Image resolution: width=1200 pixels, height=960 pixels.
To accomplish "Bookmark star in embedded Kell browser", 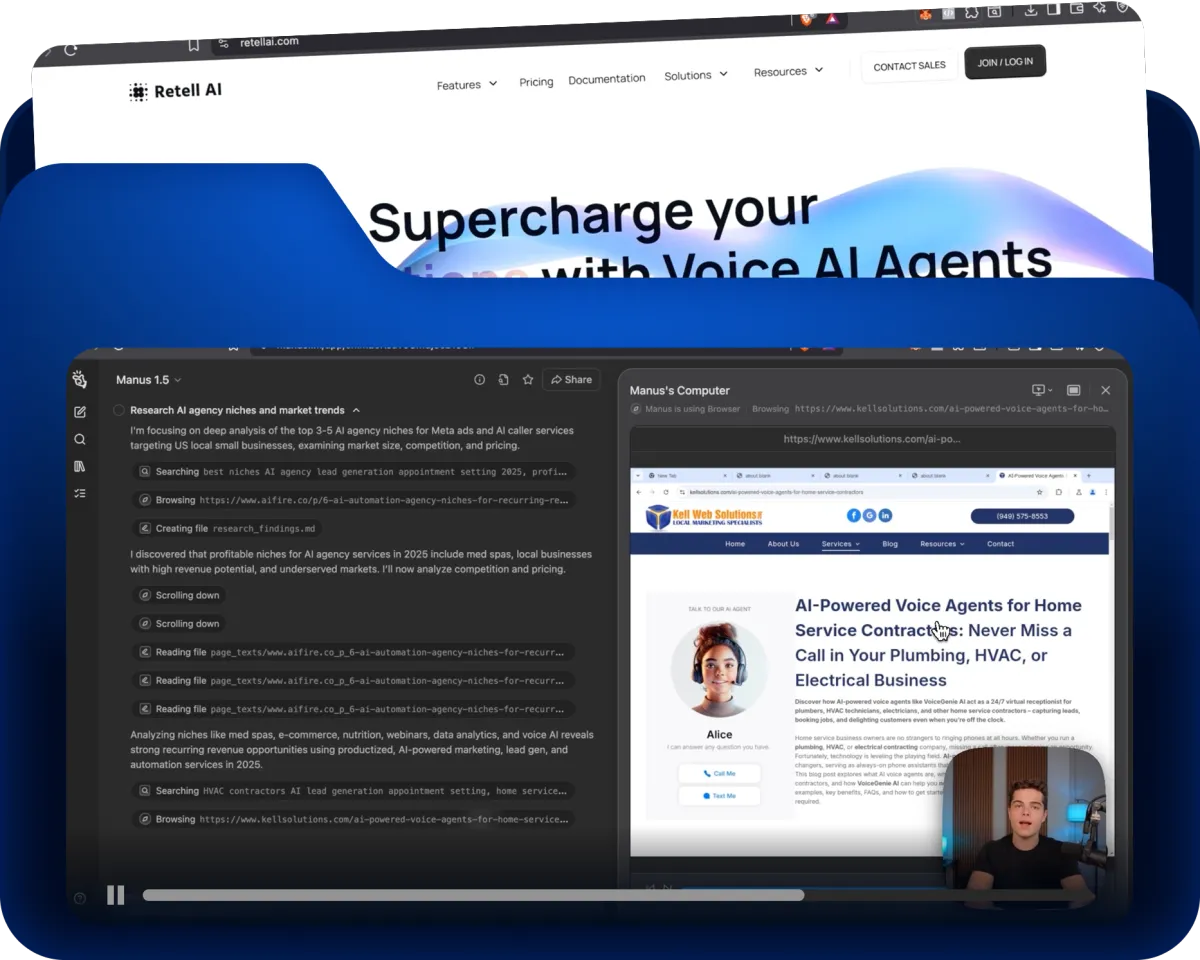I will pos(1040,492).
